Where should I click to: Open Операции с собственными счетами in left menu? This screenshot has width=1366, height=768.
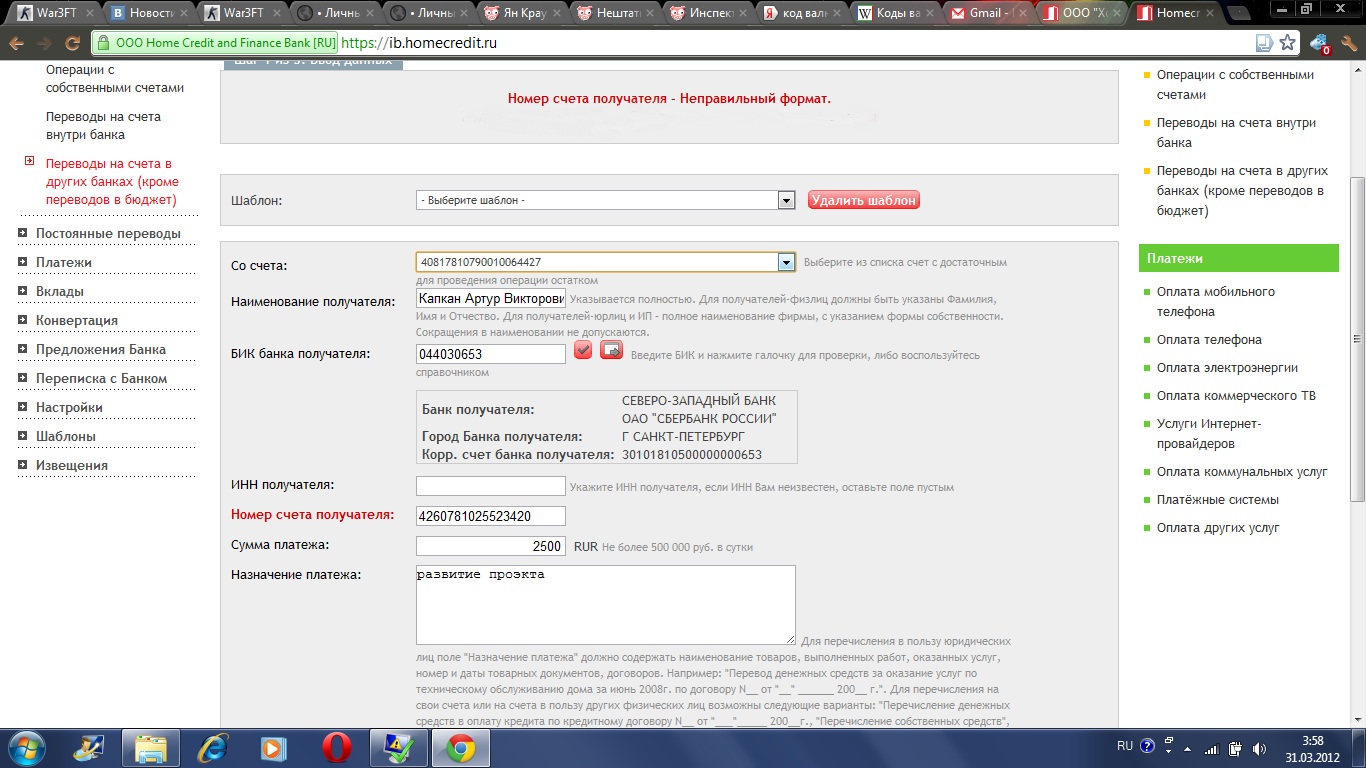point(115,79)
